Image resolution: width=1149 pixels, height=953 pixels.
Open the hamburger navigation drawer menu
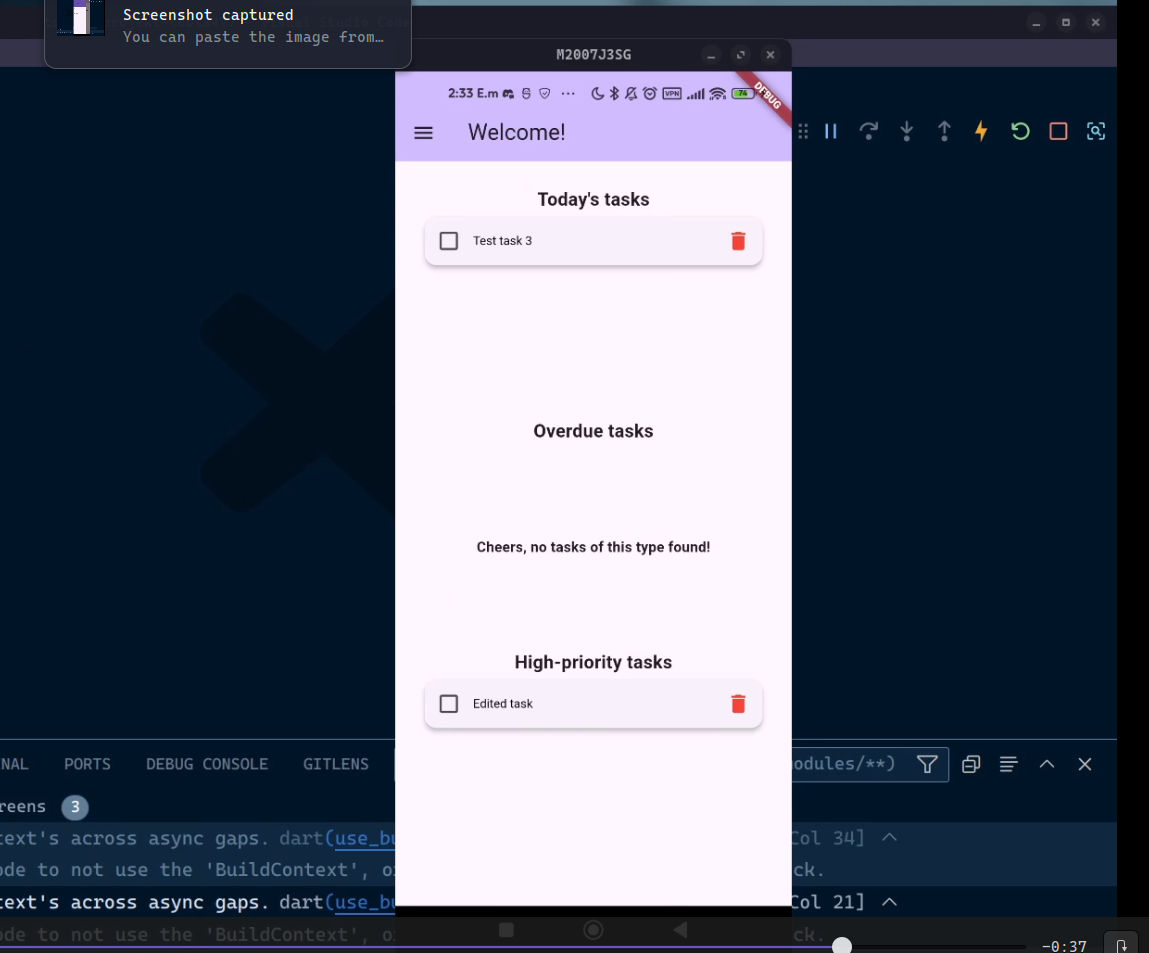point(424,132)
